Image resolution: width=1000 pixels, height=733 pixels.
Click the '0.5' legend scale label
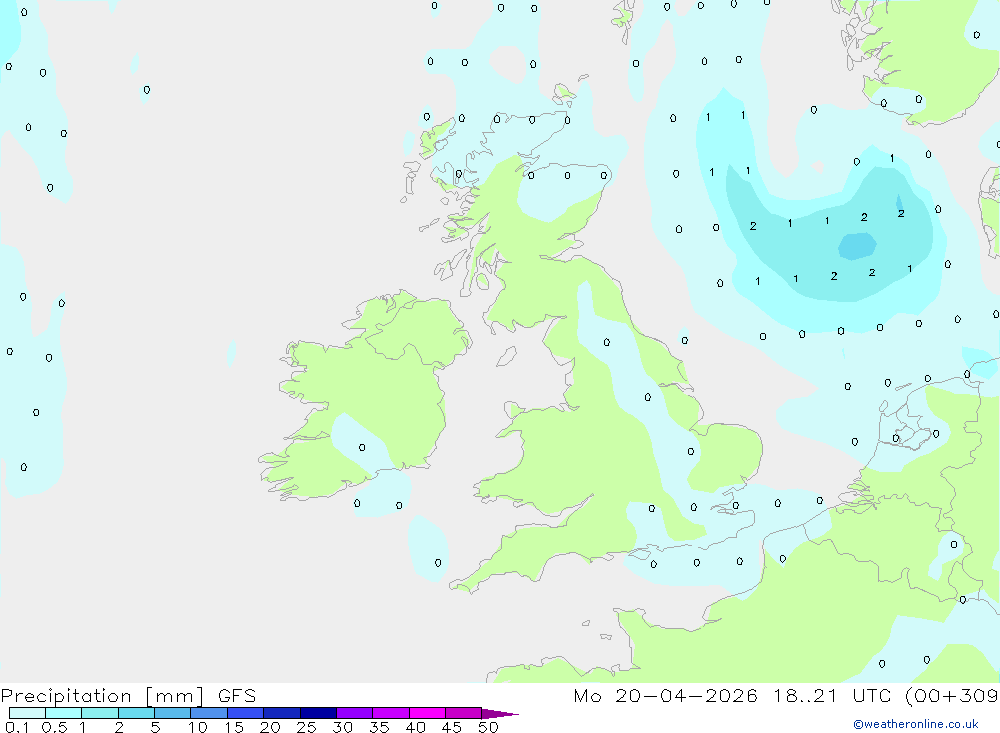(55, 727)
